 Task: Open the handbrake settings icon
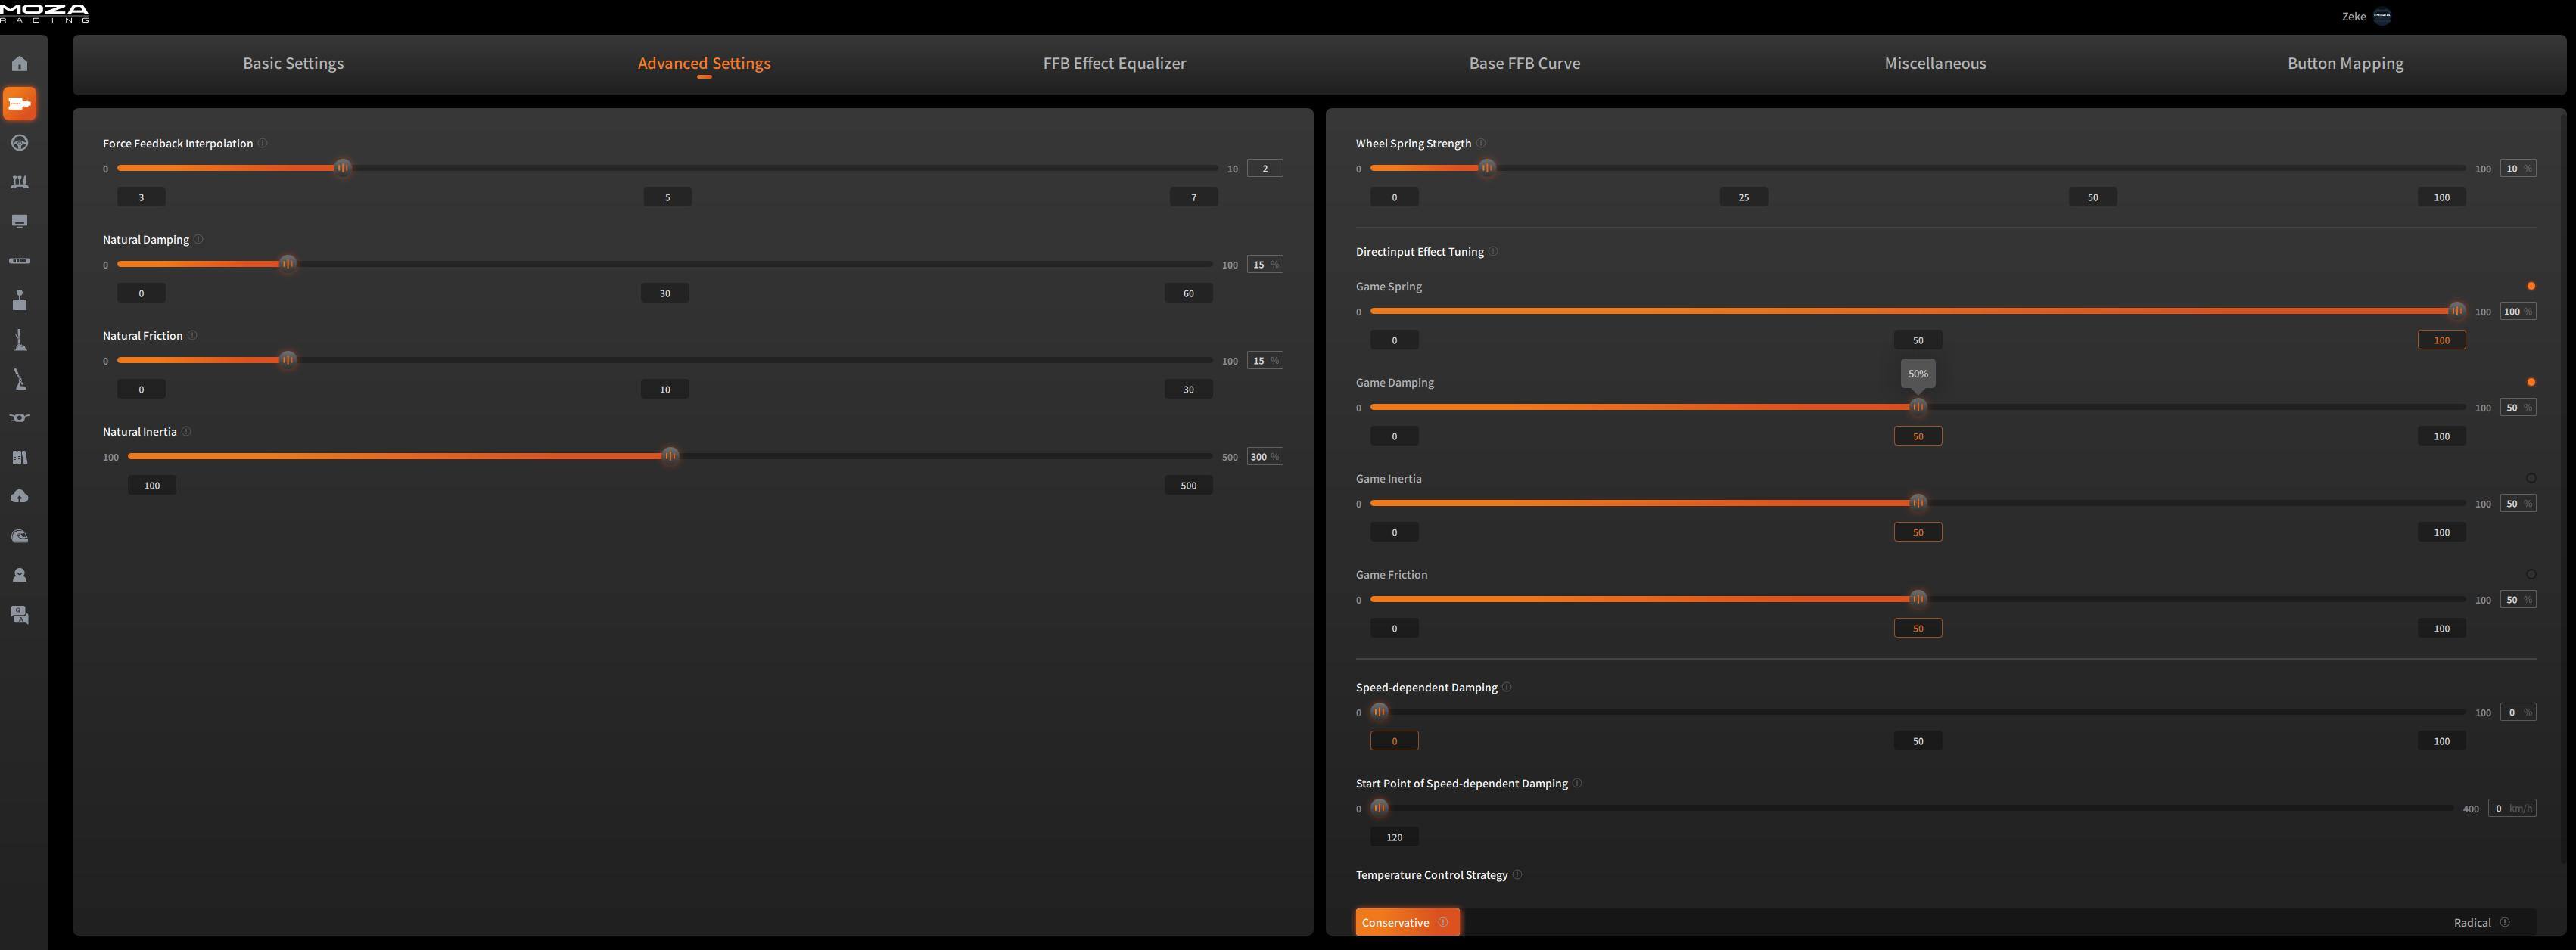19,379
